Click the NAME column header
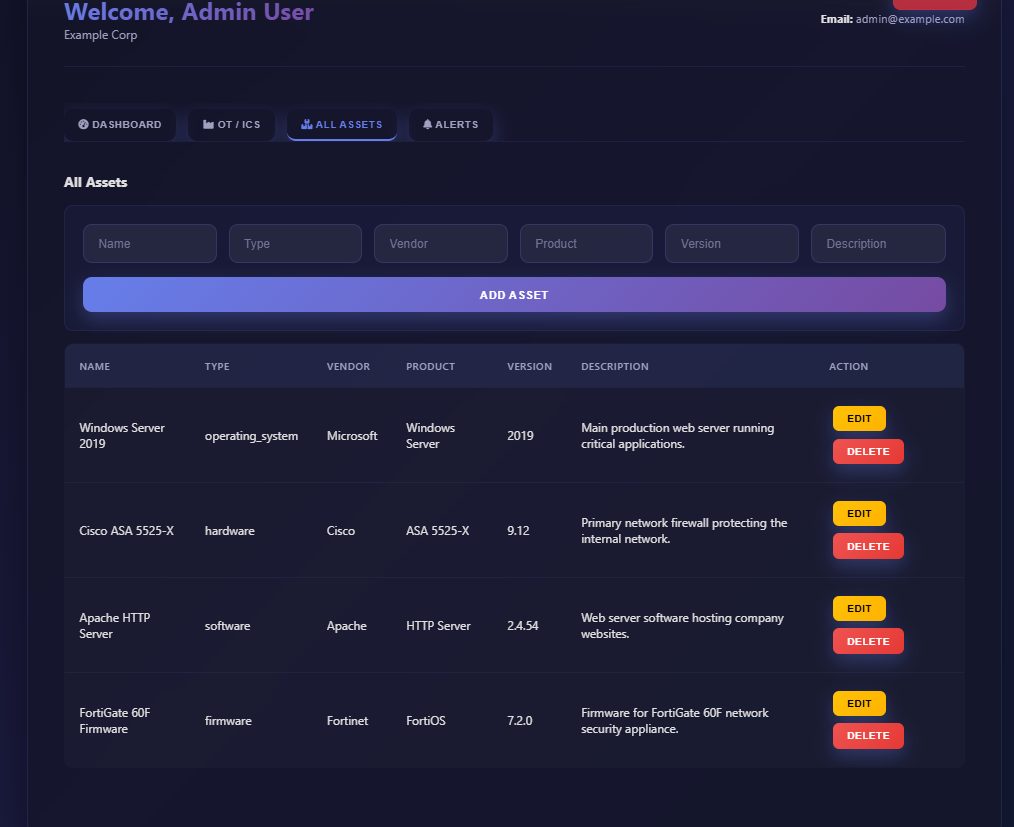 [x=94, y=367]
